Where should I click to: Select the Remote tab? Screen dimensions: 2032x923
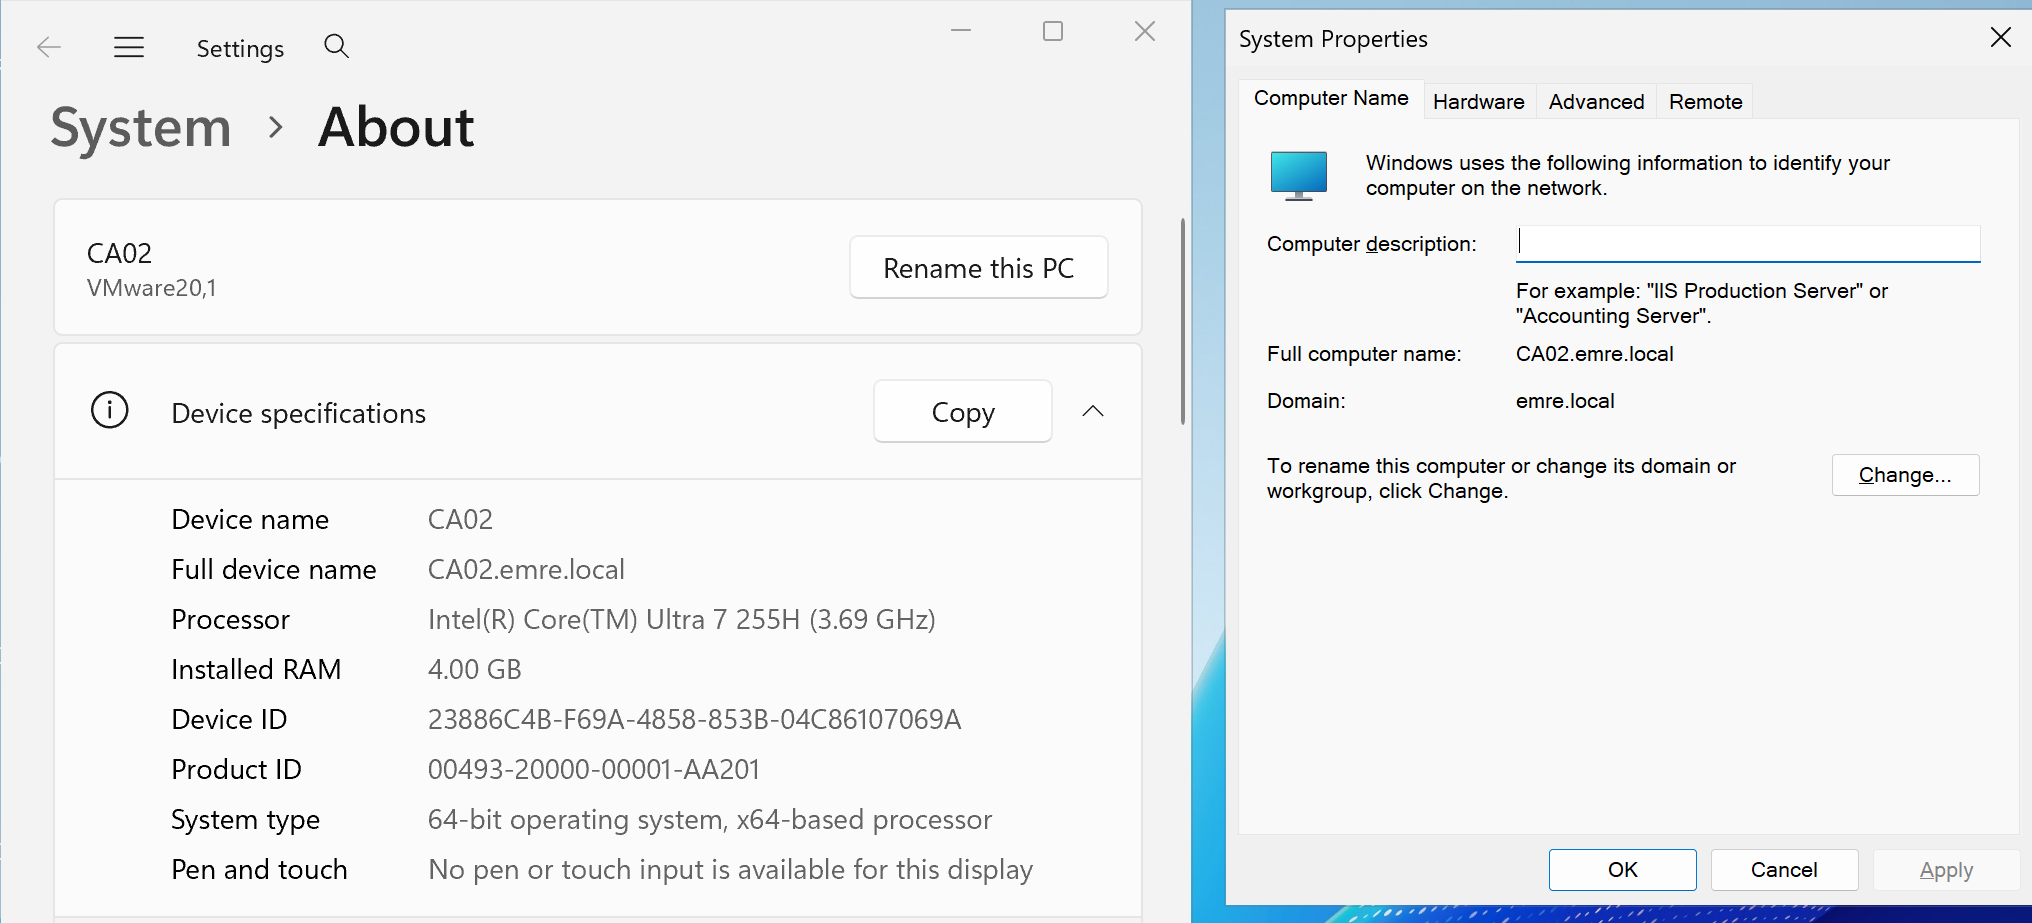point(1705,102)
